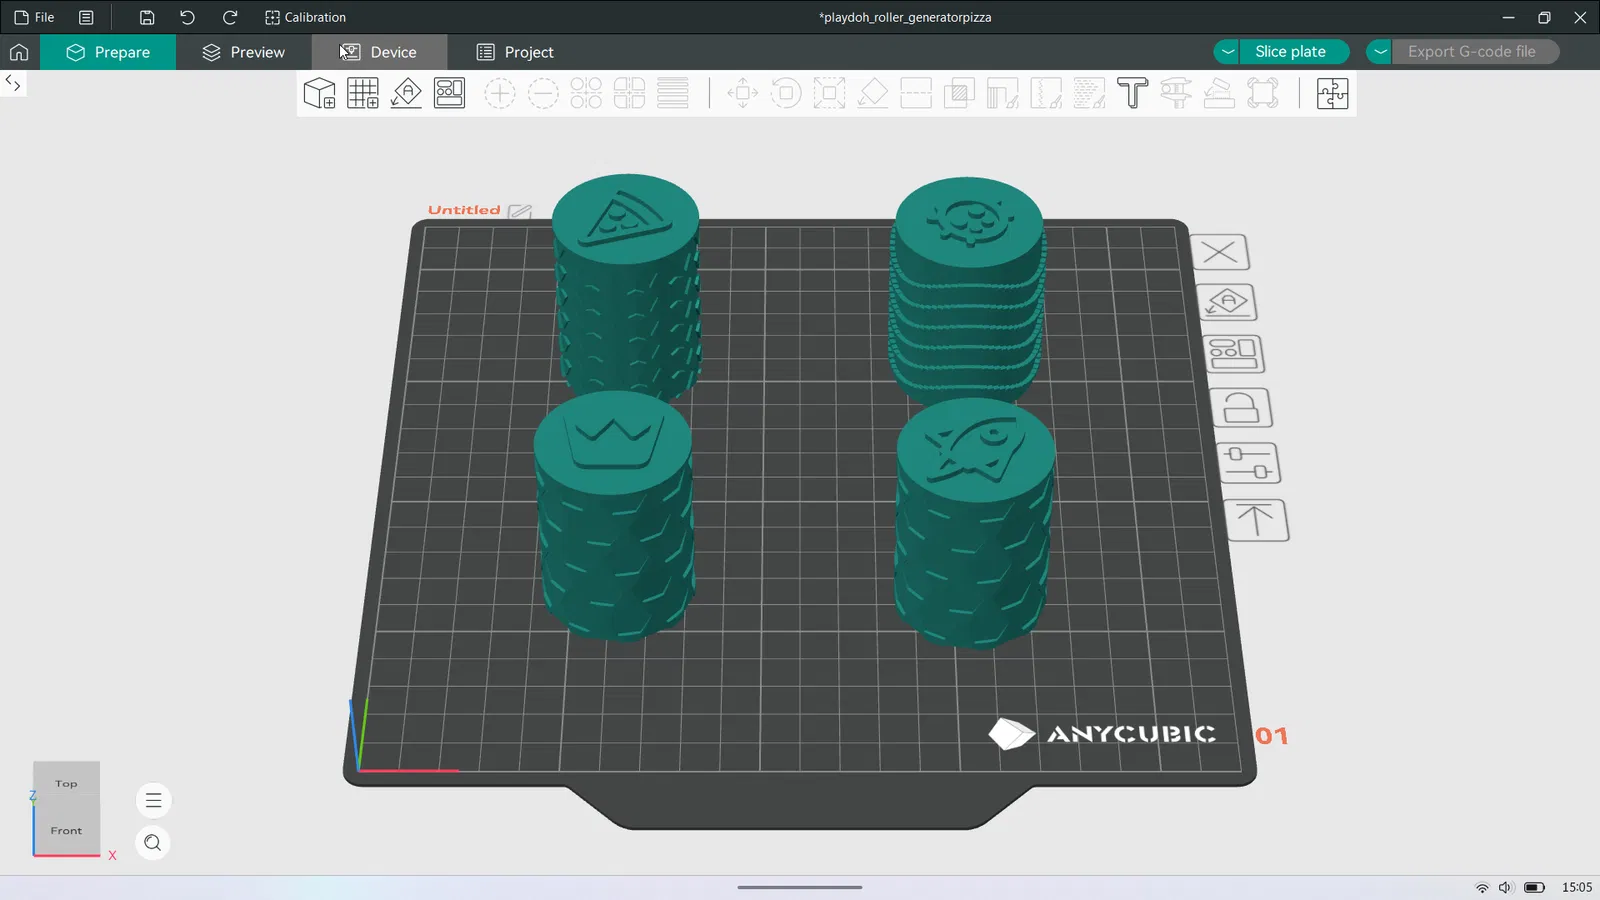Click the dashed-circle plus Add instance icon
Viewport: 1600px width, 900px height.
[499, 93]
